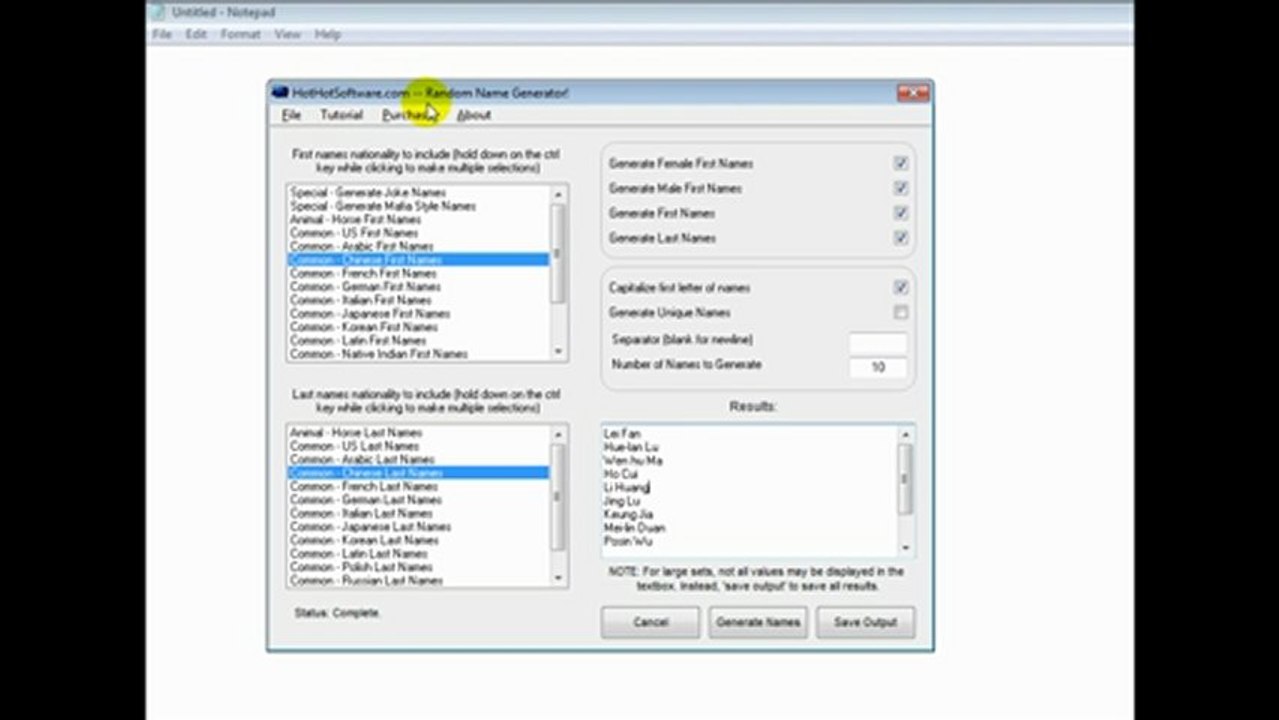Open the Tutorial menu
Viewport: 1279px width, 720px height.
pos(341,115)
